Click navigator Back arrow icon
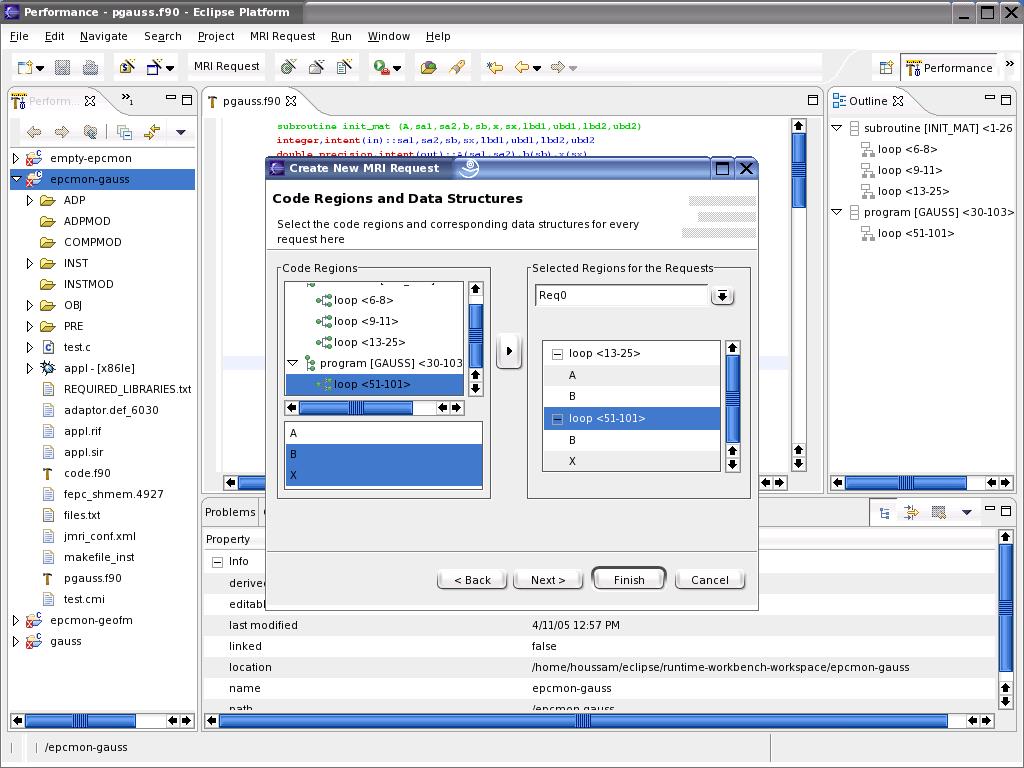 pyautogui.click(x=34, y=132)
